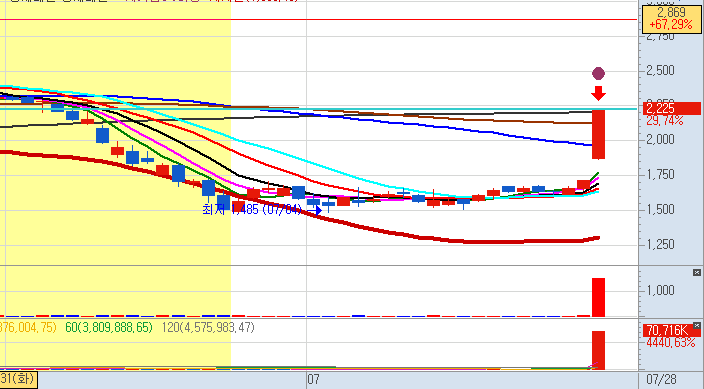Click the red down-arrow signal marker

pos(598,93)
